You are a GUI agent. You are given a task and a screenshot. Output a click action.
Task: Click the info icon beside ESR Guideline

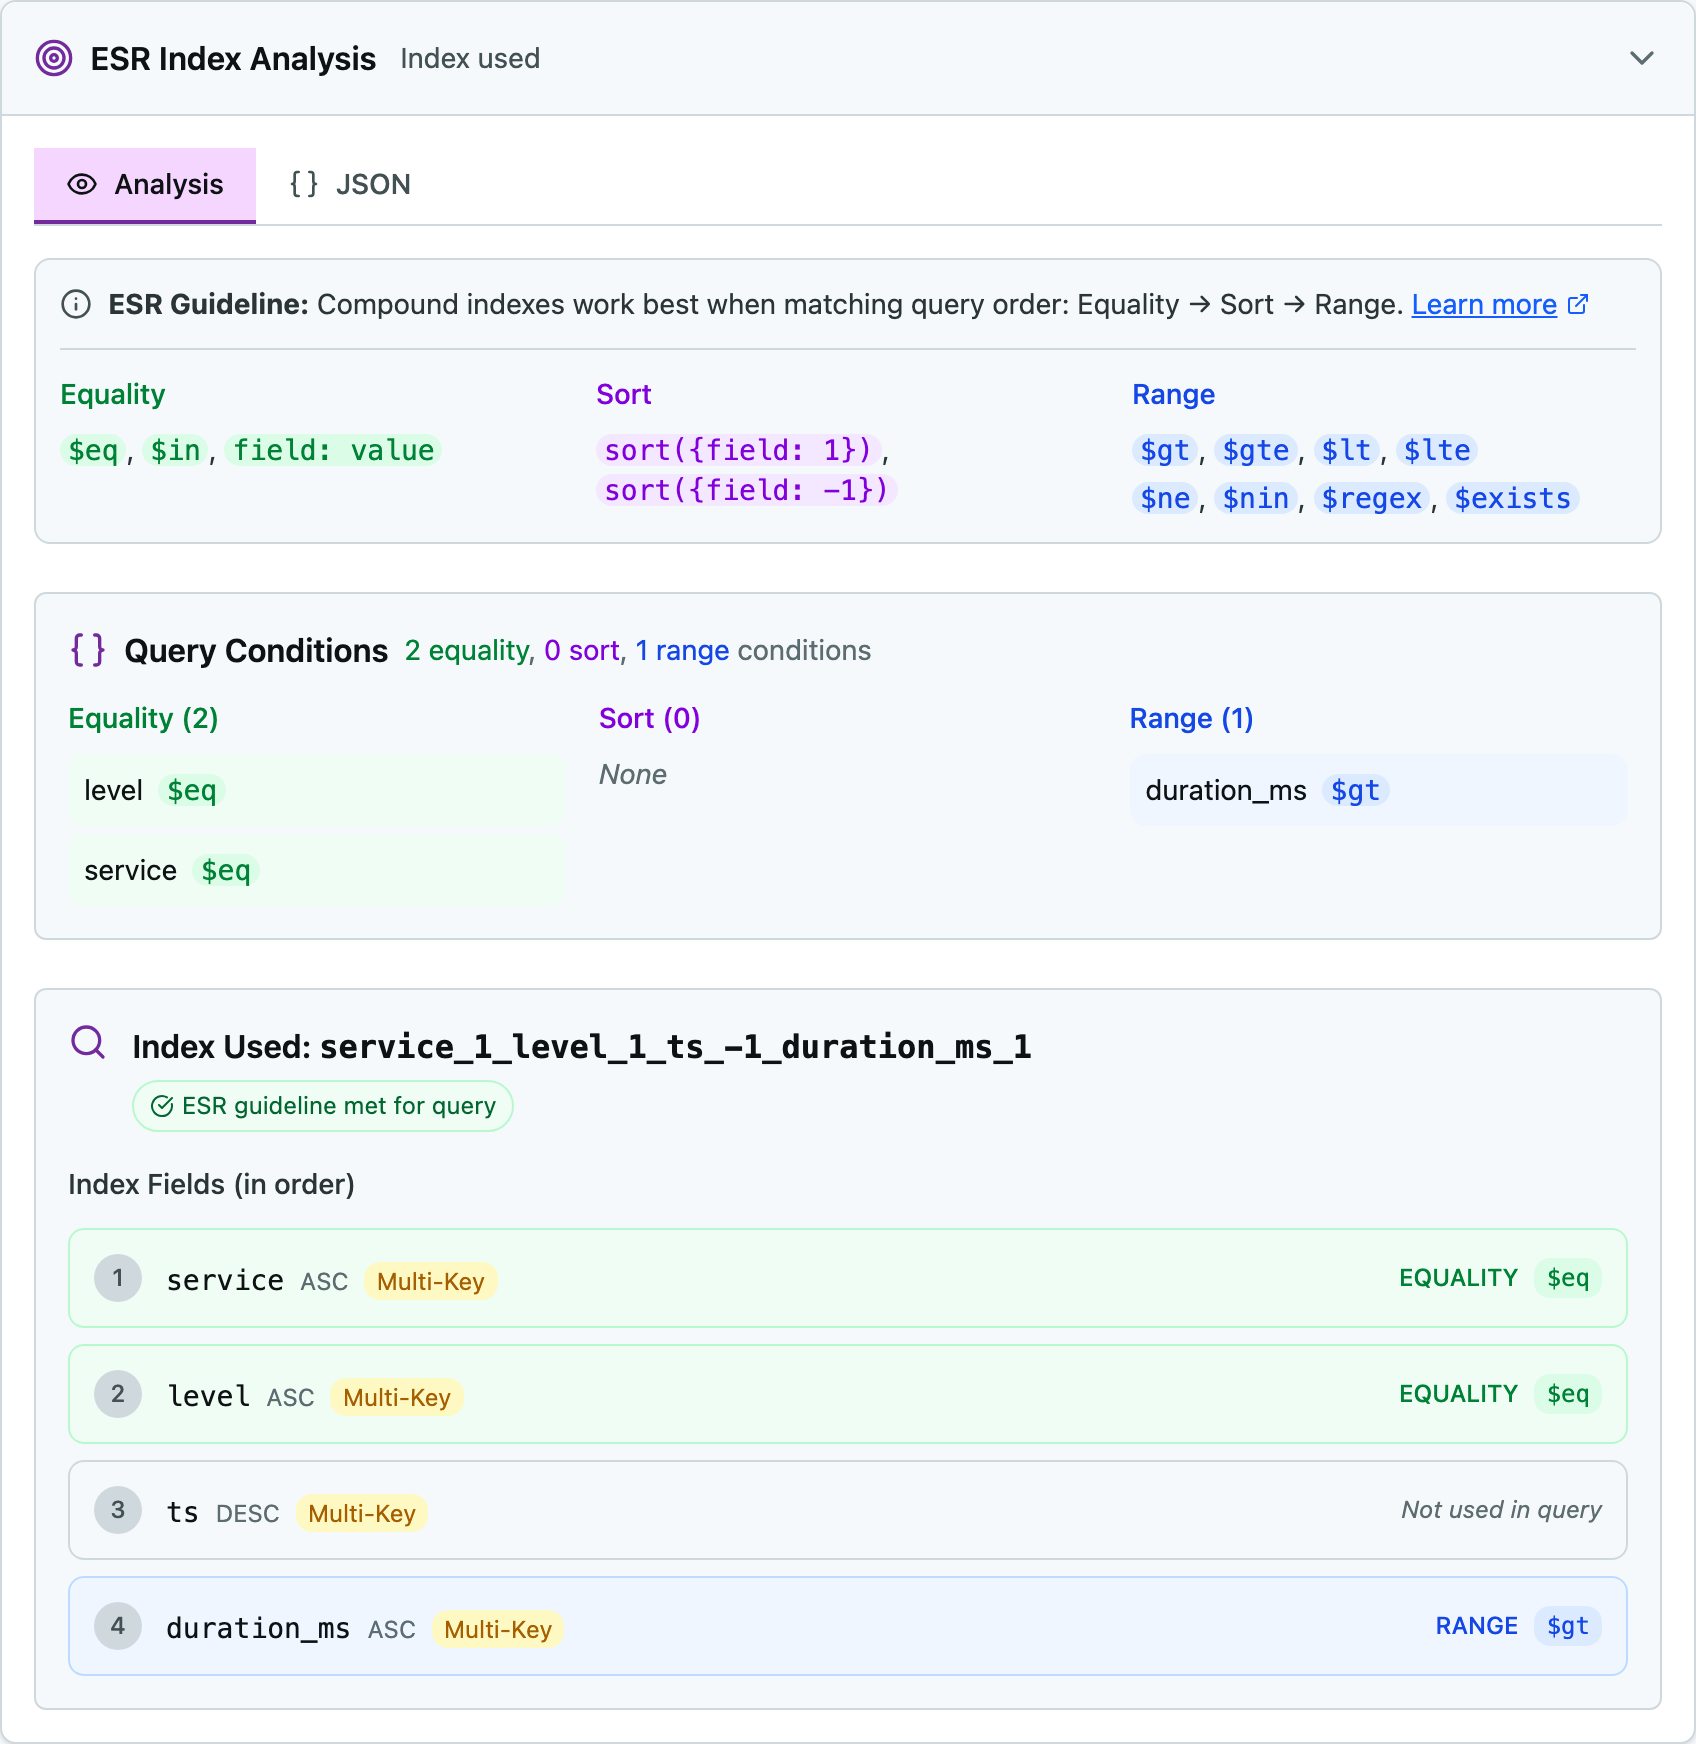click(76, 304)
